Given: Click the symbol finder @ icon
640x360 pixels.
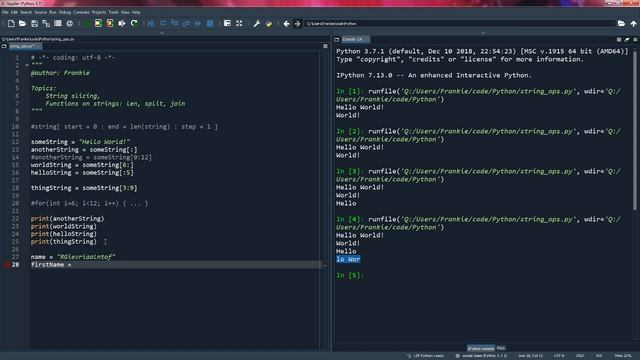Looking at the screenshot, I should [70, 24].
